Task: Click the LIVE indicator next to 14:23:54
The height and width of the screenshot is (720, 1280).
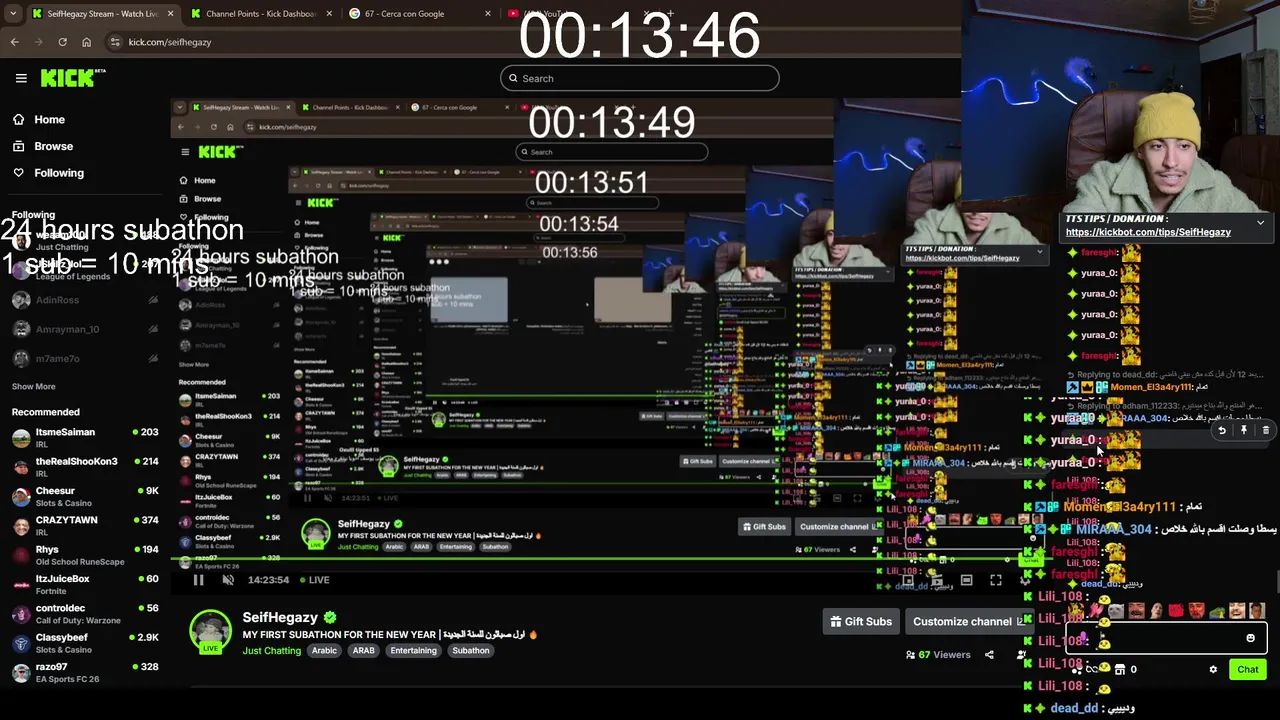Action: point(313,580)
